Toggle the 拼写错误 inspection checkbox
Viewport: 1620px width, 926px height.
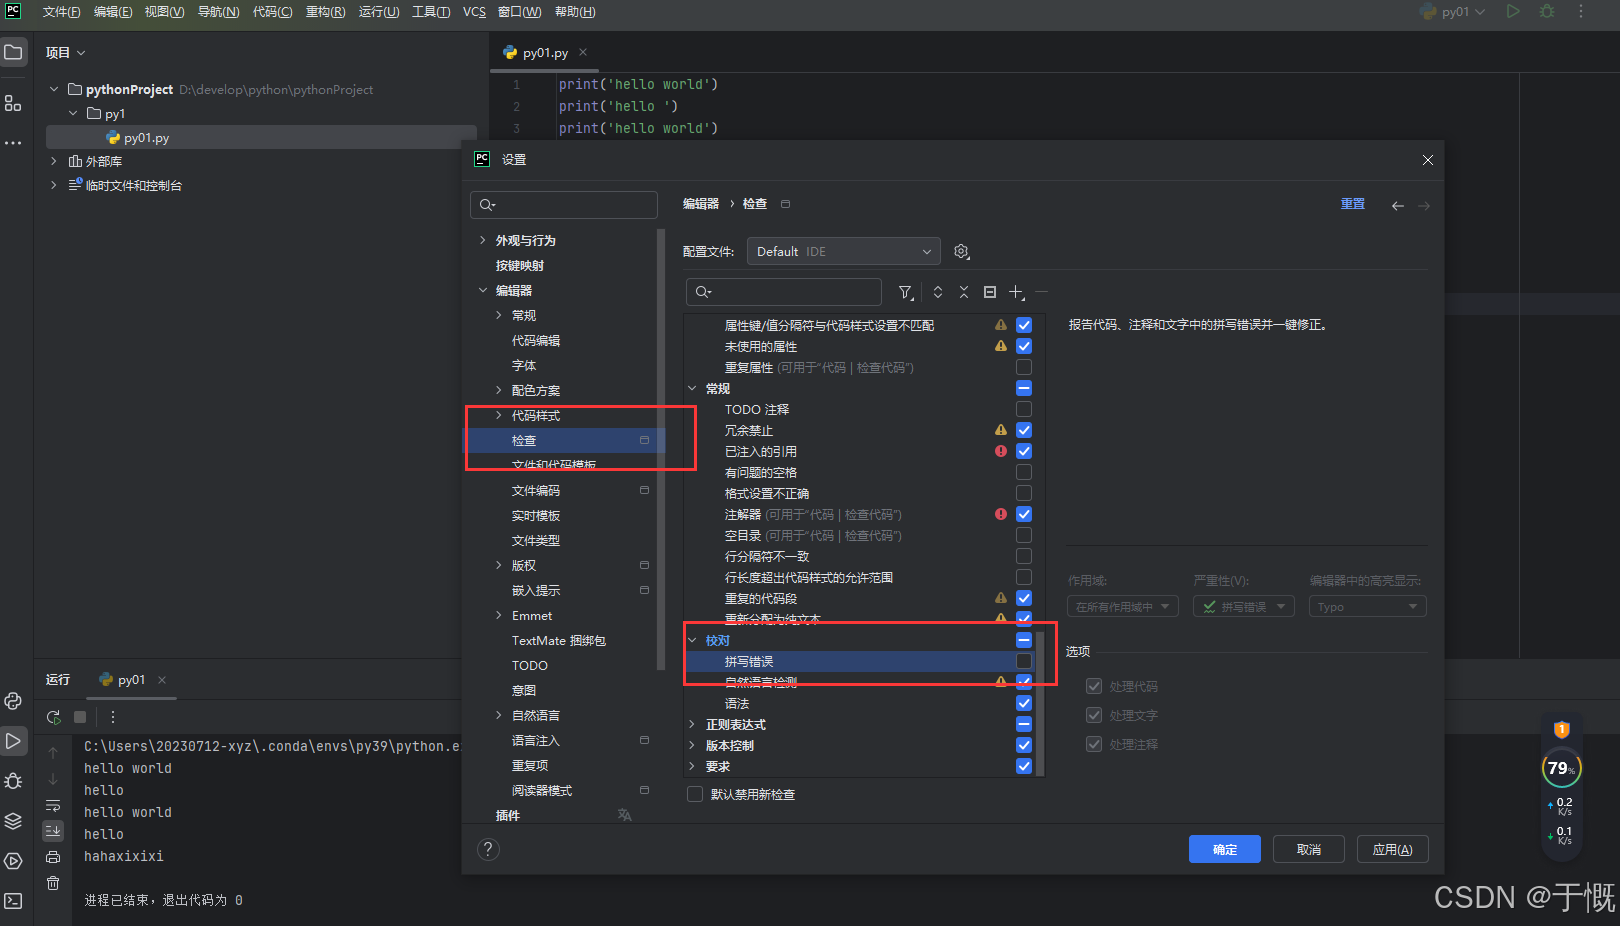[x=1024, y=661]
